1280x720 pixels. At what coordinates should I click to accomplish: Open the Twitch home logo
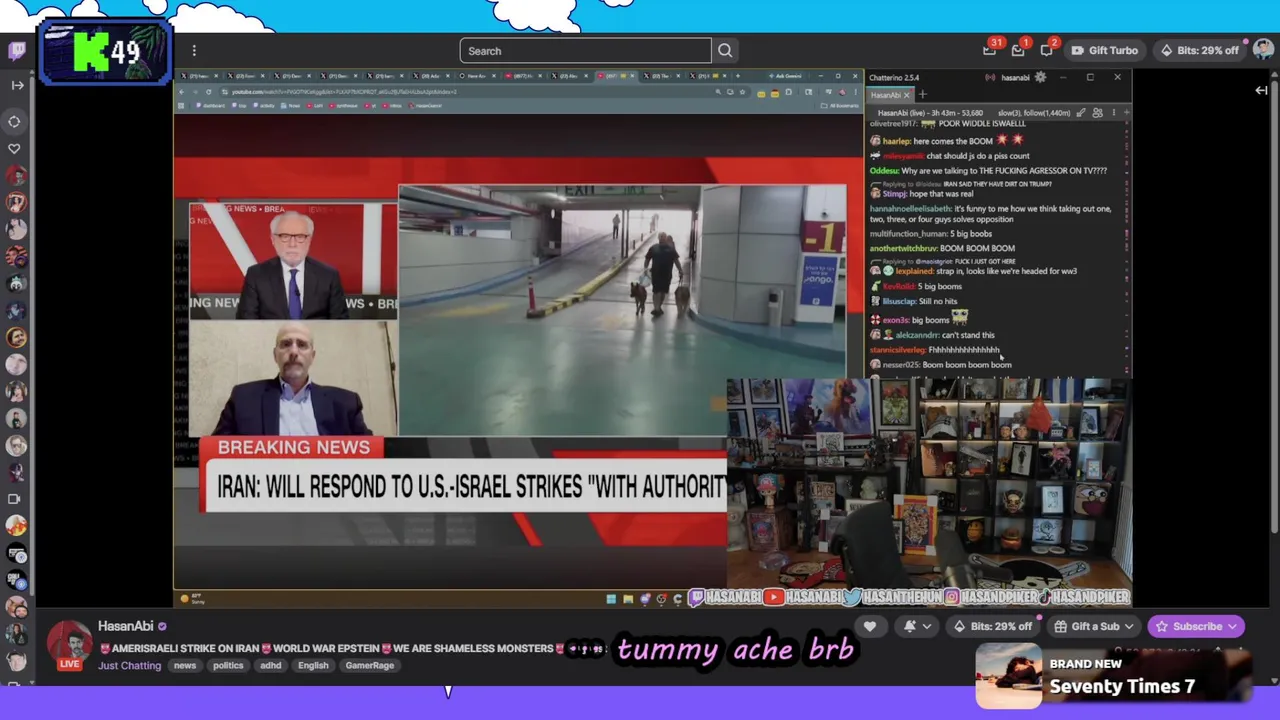pos(17,50)
